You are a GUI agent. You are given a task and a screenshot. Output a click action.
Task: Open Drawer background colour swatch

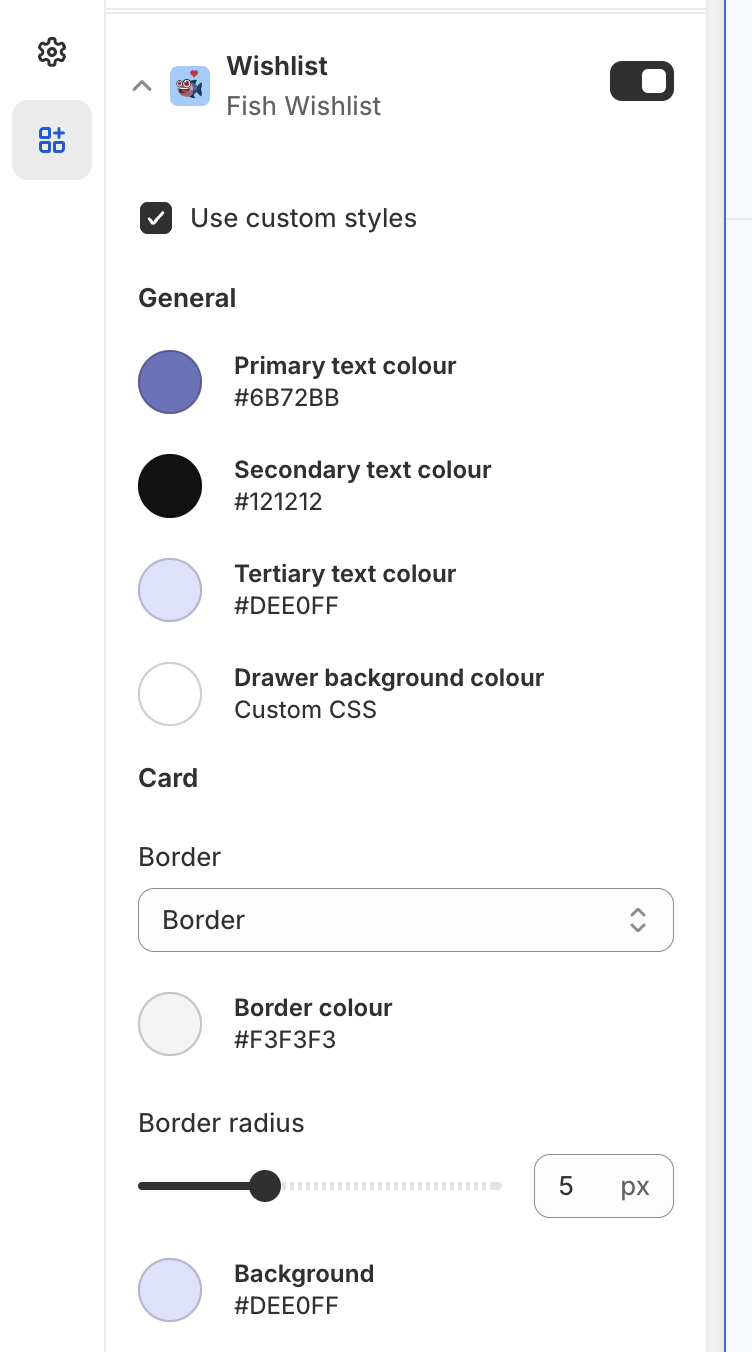[x=170, y=694]
